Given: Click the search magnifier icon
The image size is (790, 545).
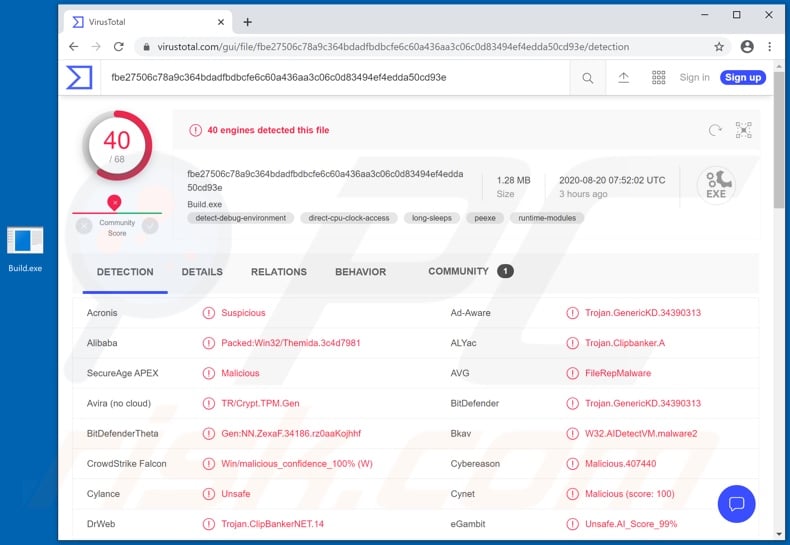Looking at the screenshot, I should pyautogui.click(x=587, y=78).
